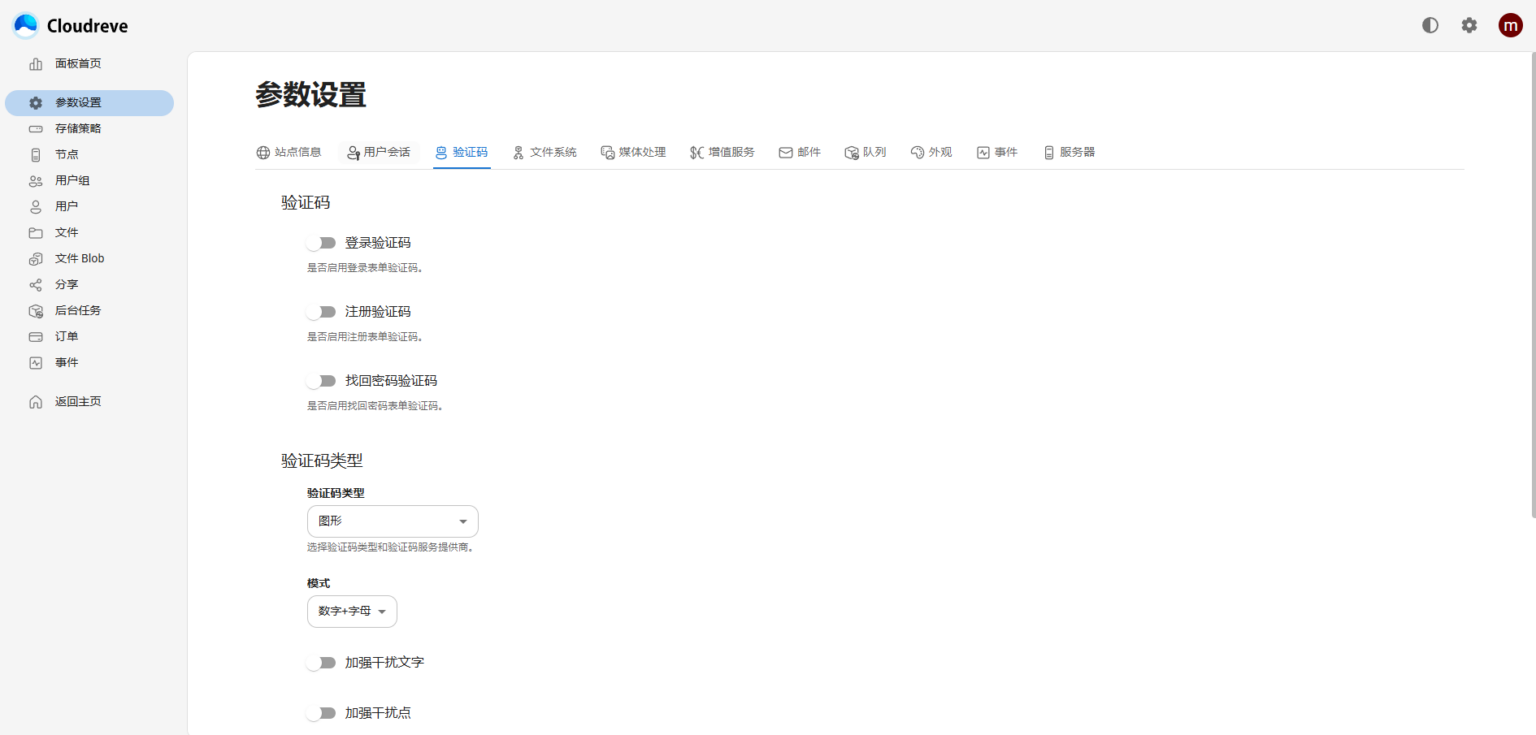
Task: Click the 订单 card icon in sidebar
Action: click(x=36, y=337)
